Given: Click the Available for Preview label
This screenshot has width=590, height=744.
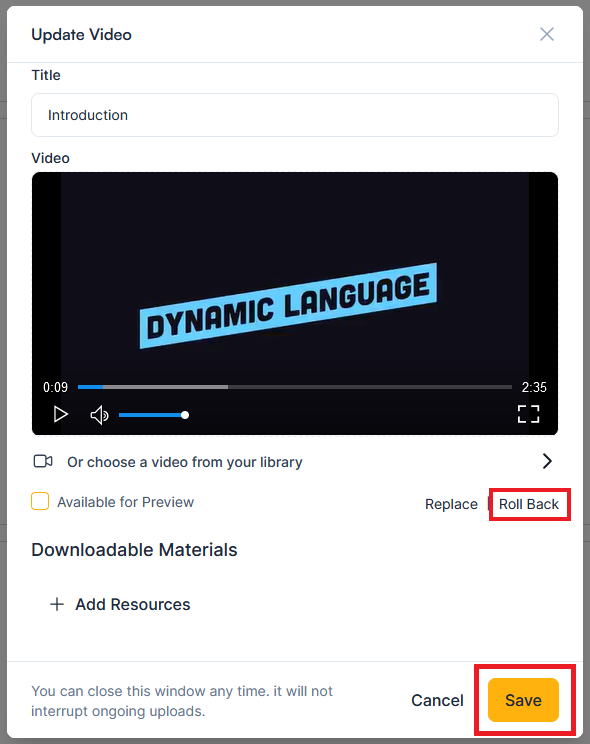Looking at the screenshot, I should pos(125,502).
